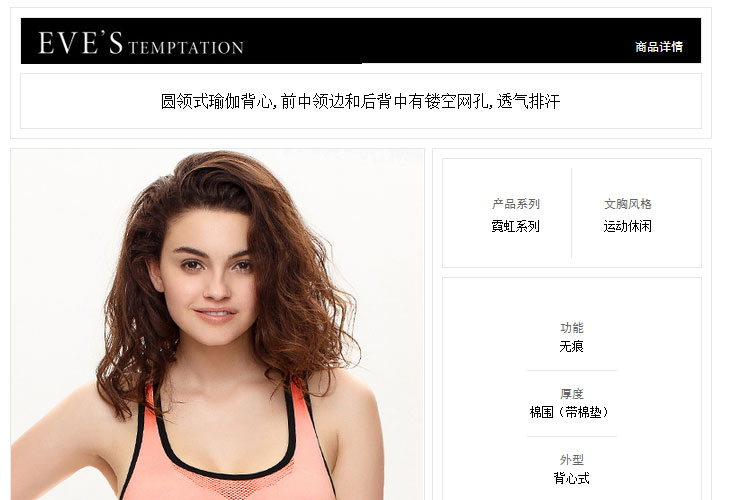Select the 厚度 attribute label
Image resolution: width=750 pixels, height=500 pixels.
coord(572,394)
